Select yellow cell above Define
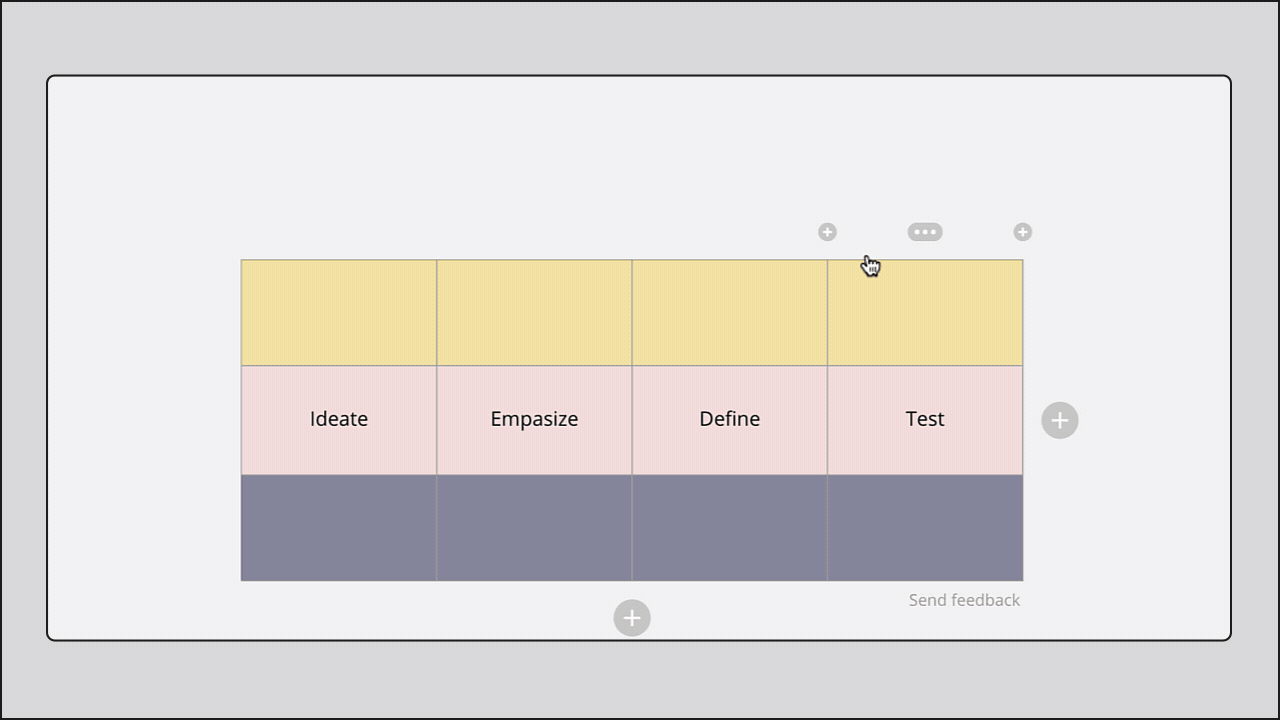 [x=730, y=313]
